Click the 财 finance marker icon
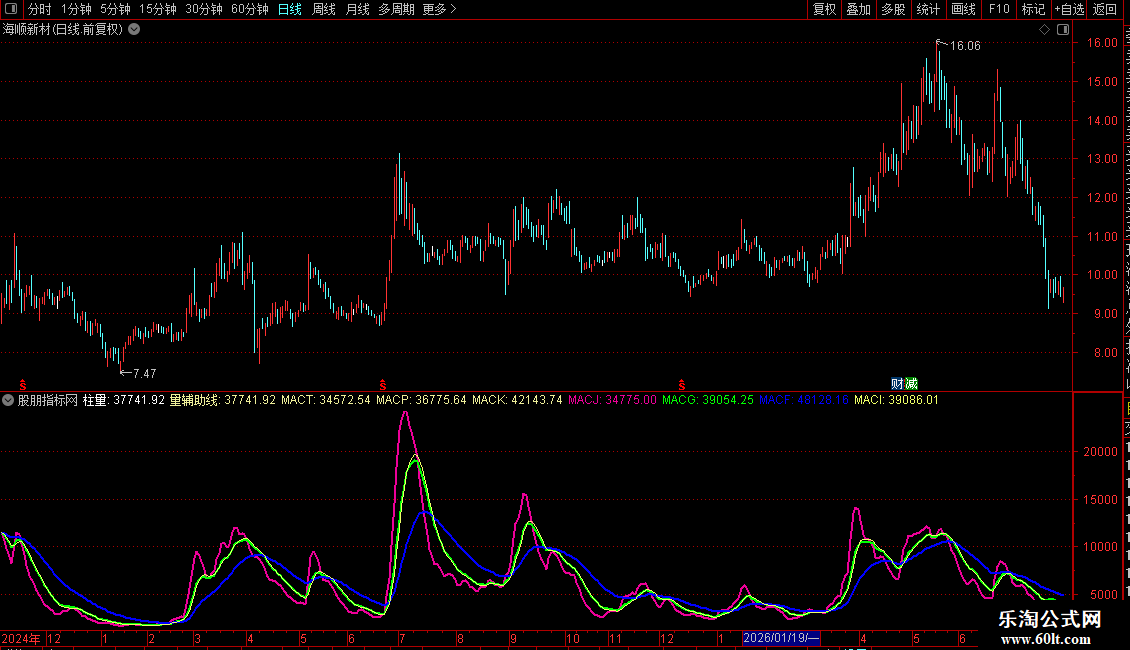 [x=897, y=384]
